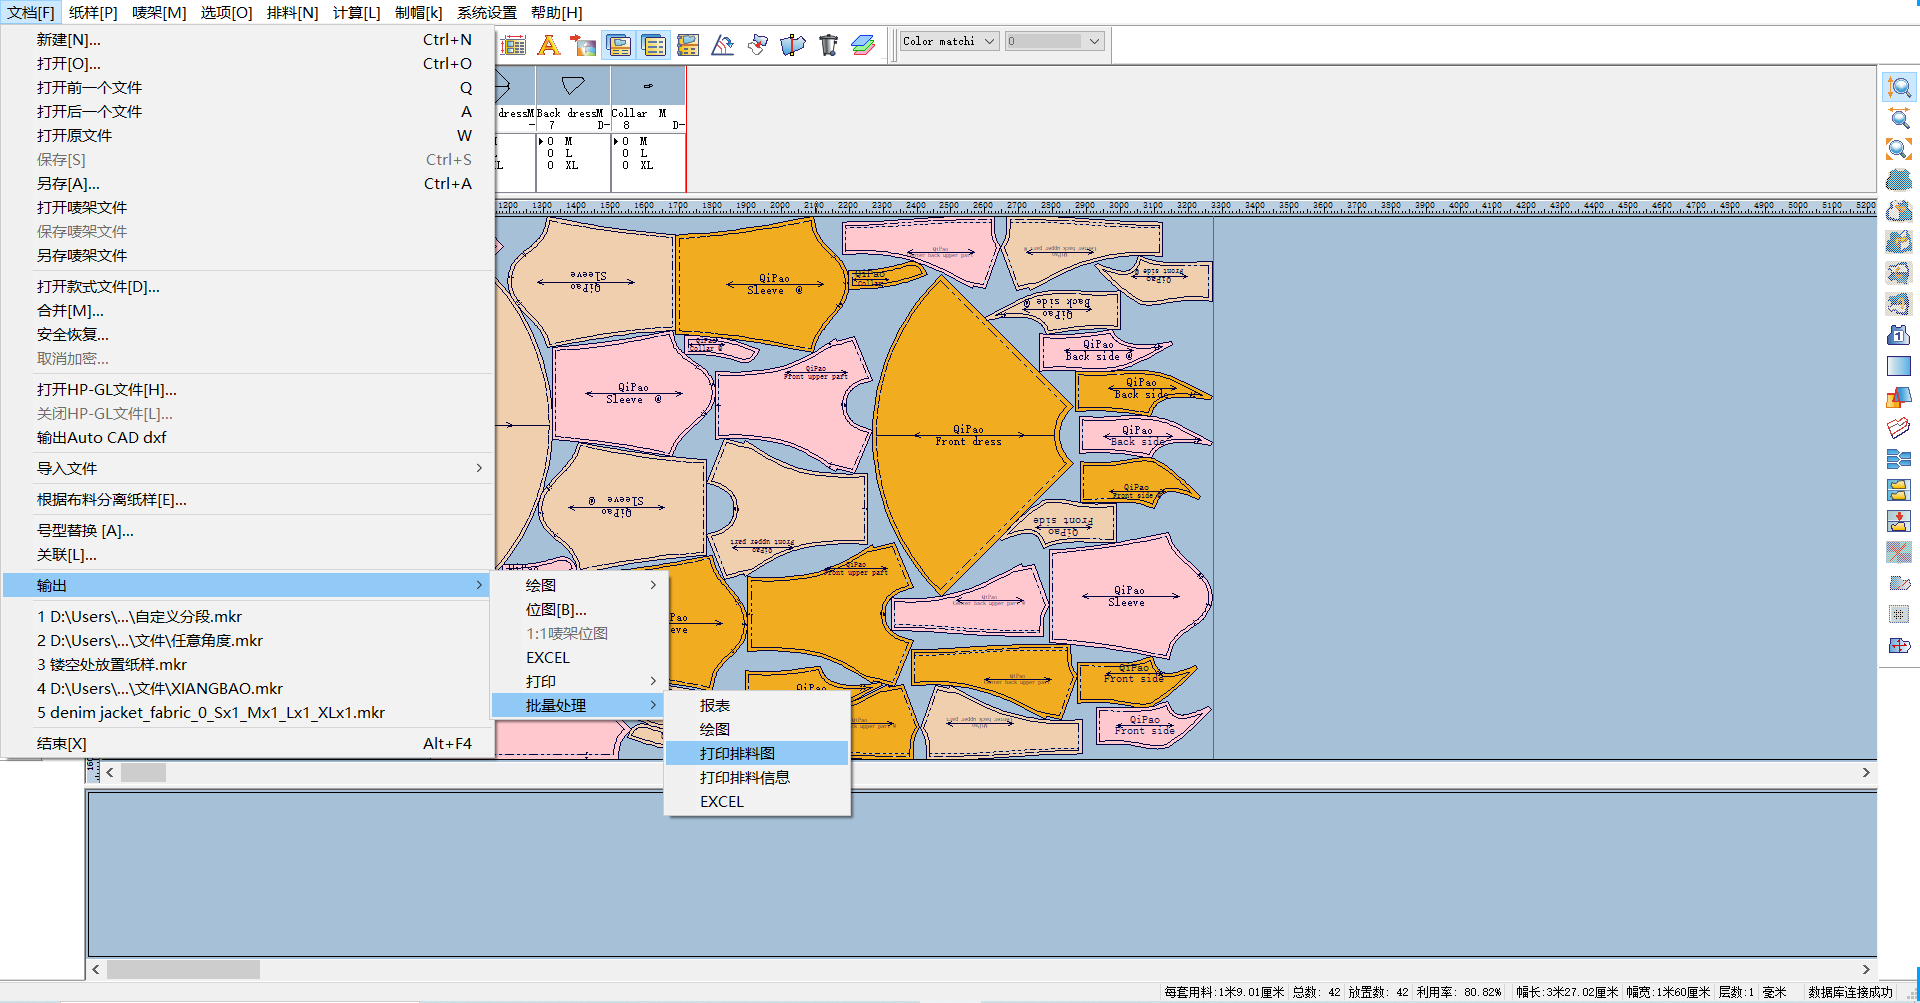Click the marker notebook toolbar icon

click(x=688, y=45)
